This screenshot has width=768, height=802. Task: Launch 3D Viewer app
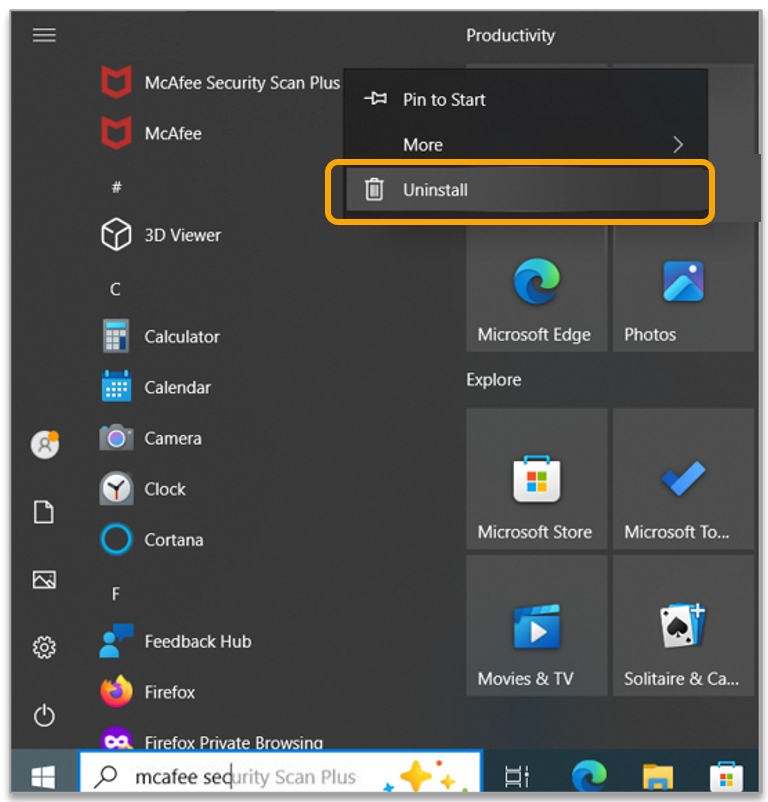pyautogui.click(x=181, y=235)
